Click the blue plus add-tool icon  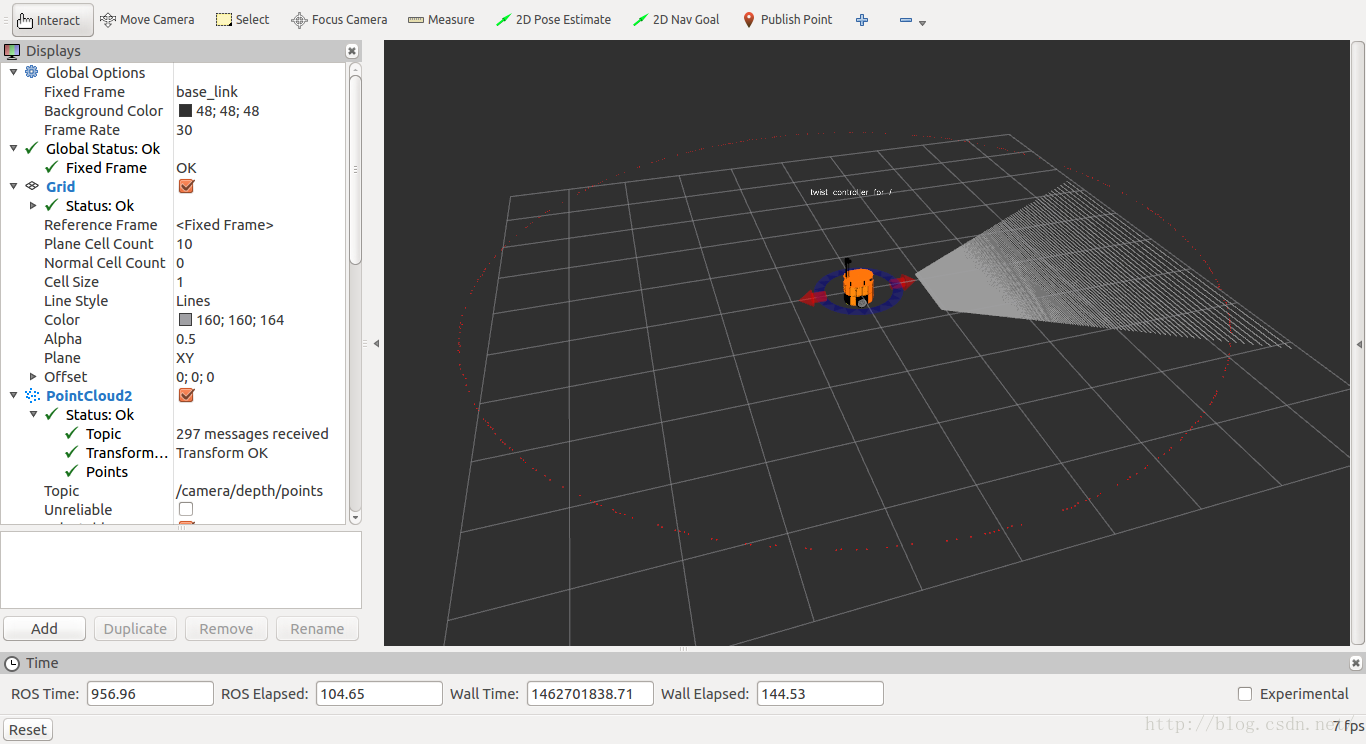click(x=862, y=20)
